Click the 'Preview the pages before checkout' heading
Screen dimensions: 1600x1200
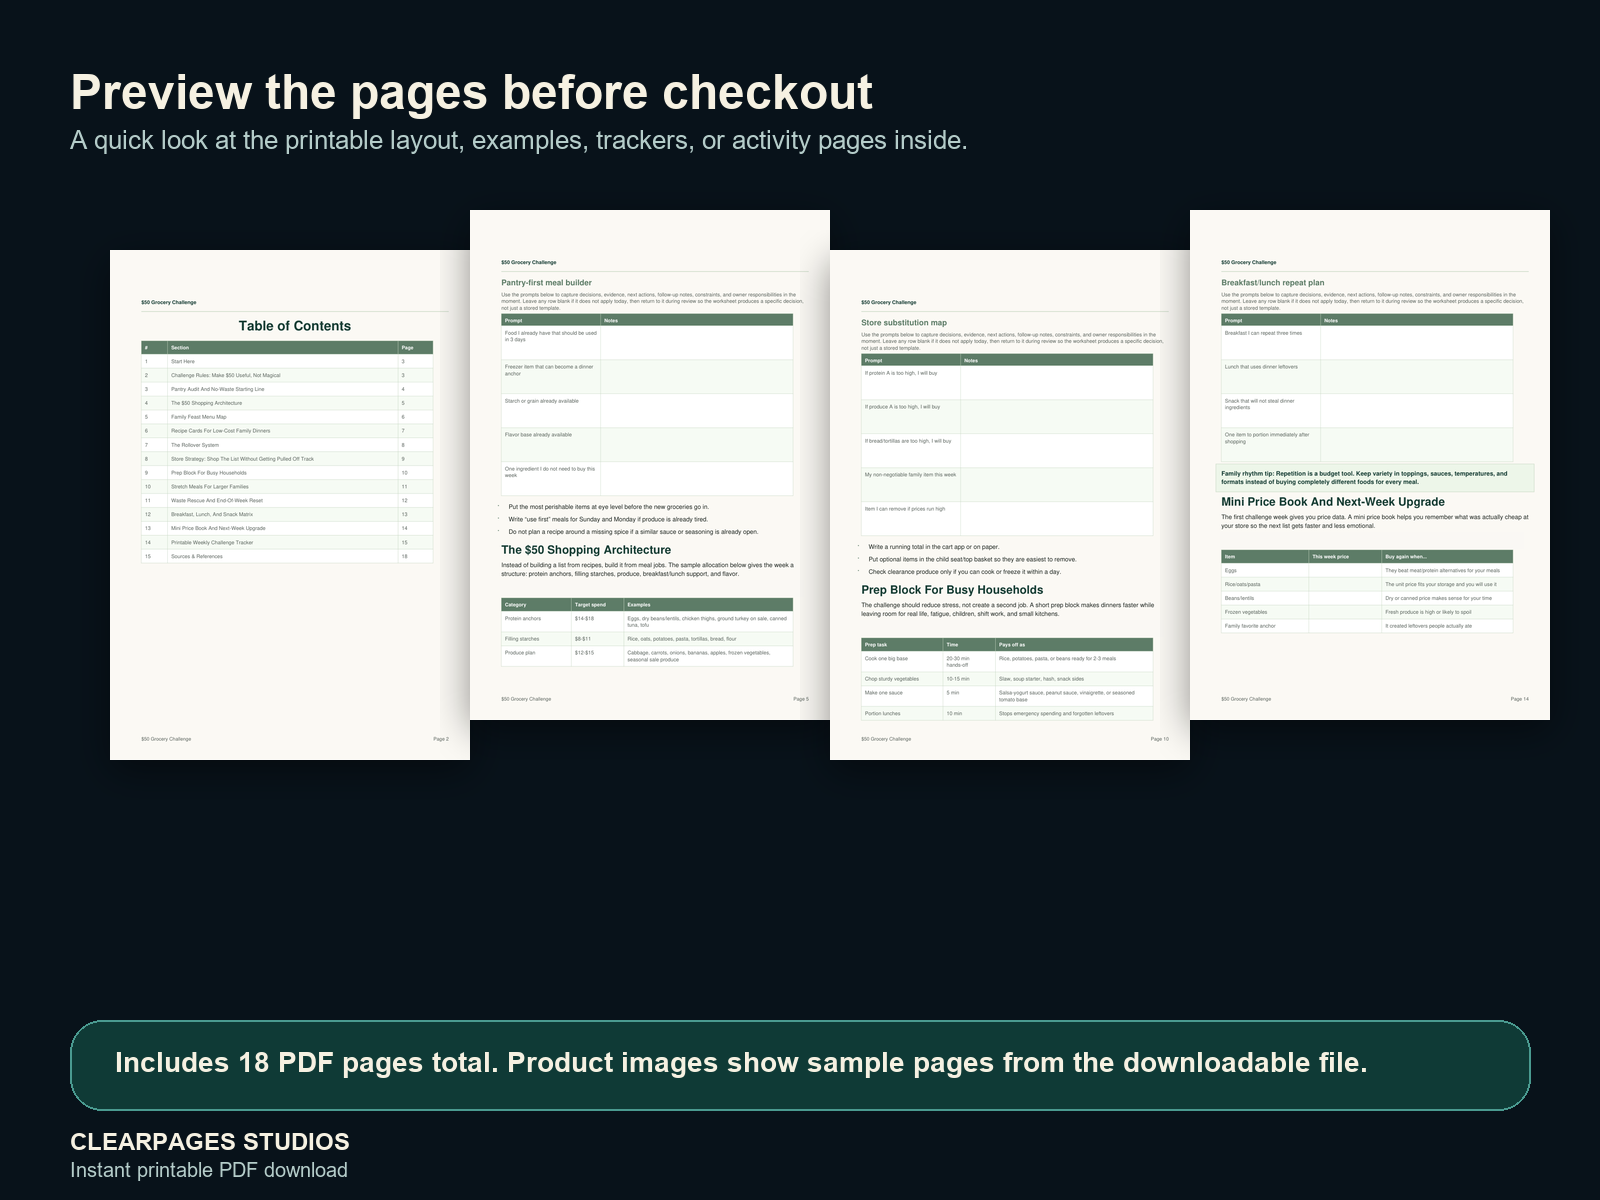[471, 92]
